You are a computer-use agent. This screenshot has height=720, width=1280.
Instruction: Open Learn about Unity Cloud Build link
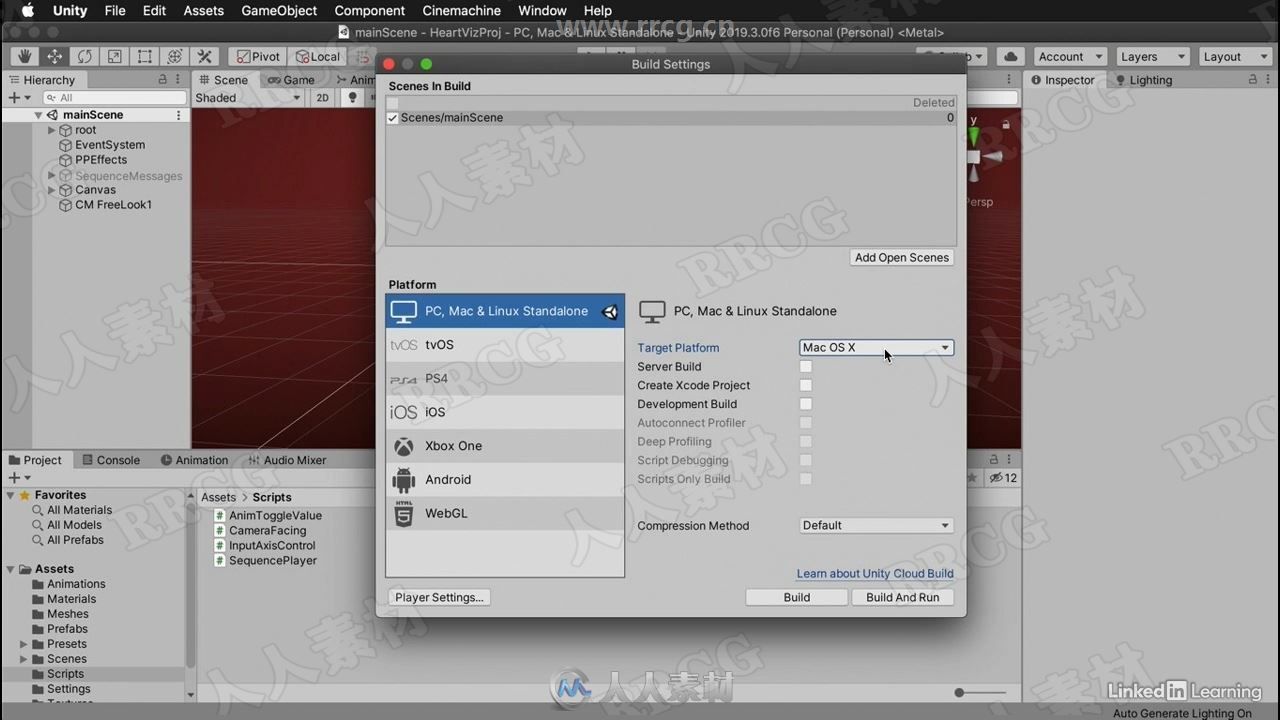tap(875, 573)
